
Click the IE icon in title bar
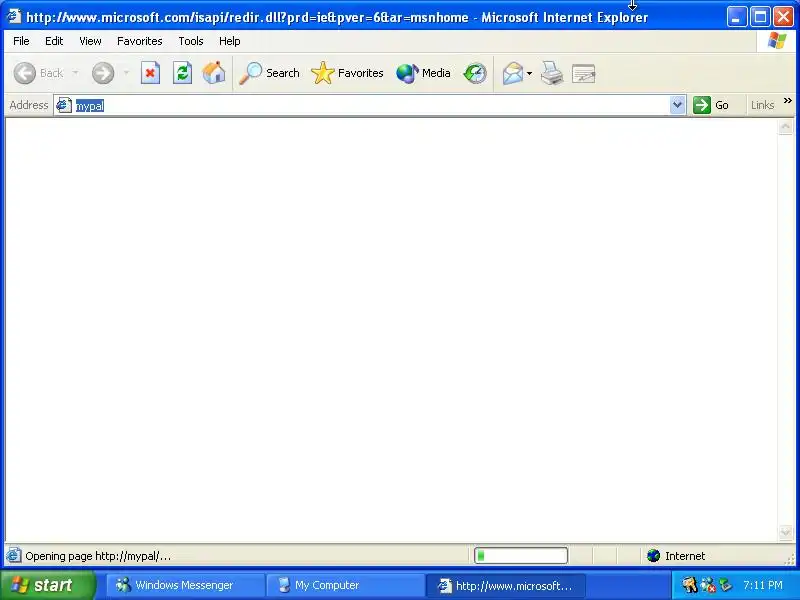(14, 17)
